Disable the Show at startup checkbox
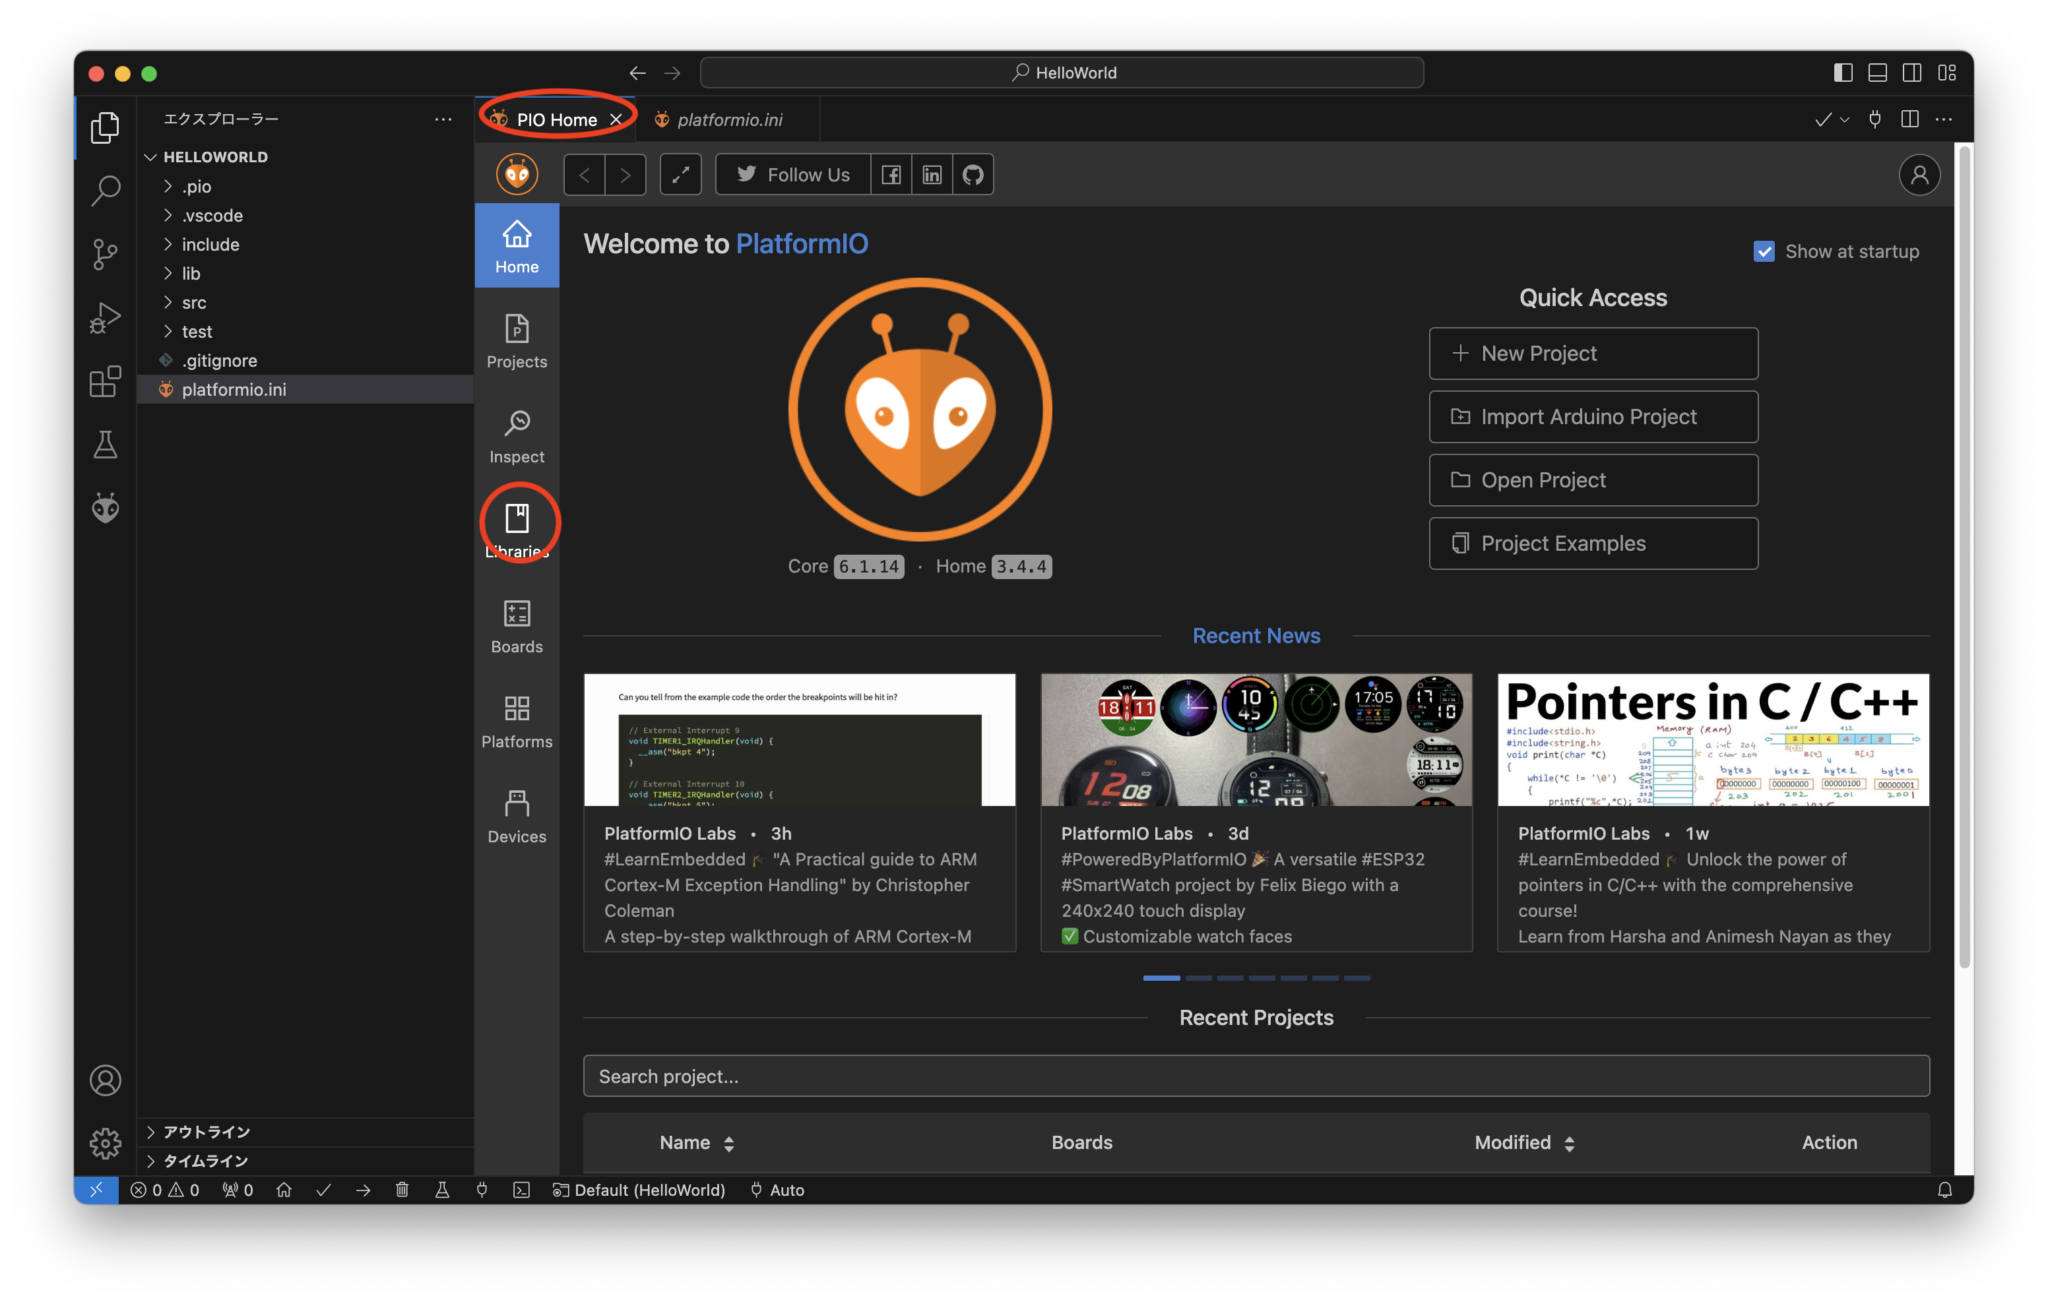2048x1302 pixels. [x=1763, y=251]
